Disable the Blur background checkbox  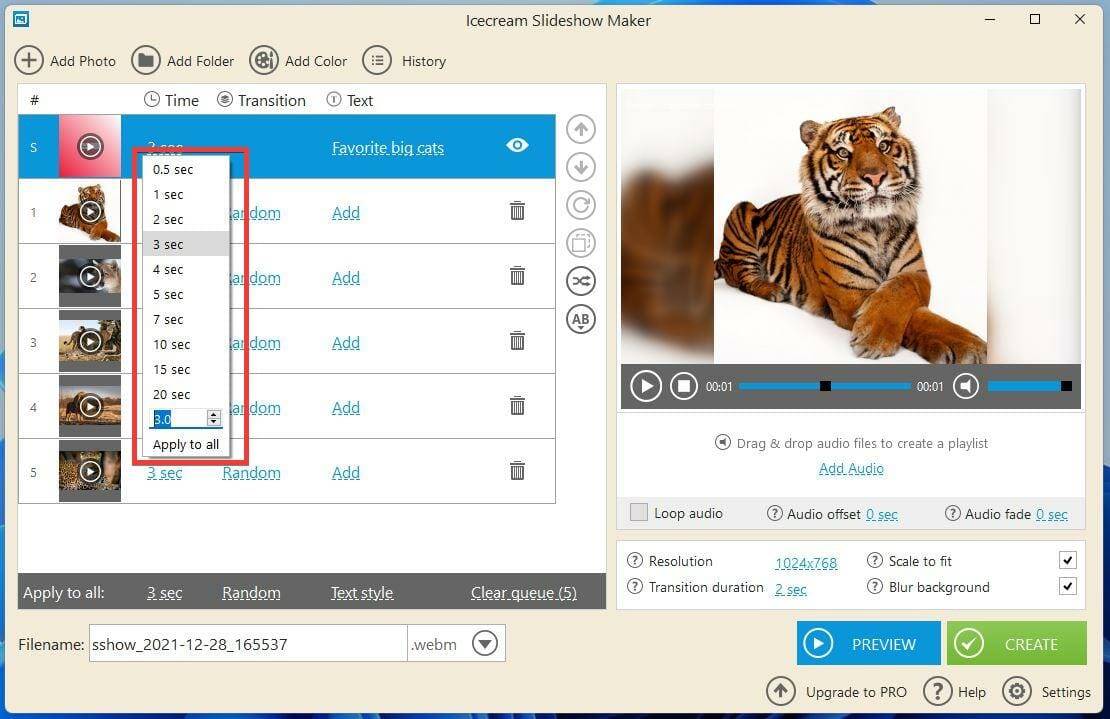point(1068,587)
